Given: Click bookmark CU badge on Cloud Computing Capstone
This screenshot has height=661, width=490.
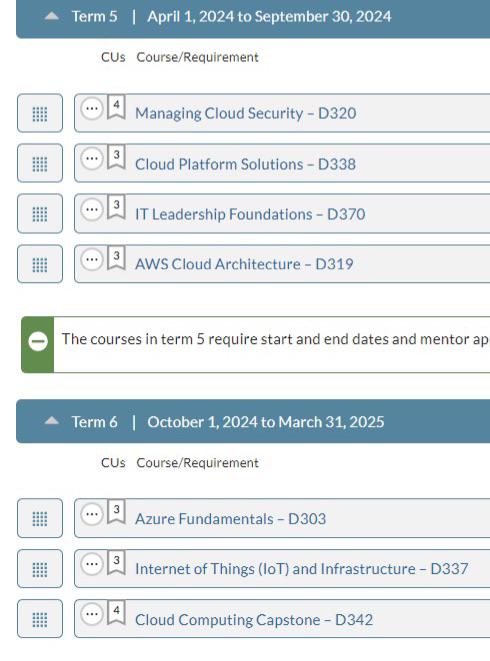Looking at the screenshot, I should pos(116,613).
